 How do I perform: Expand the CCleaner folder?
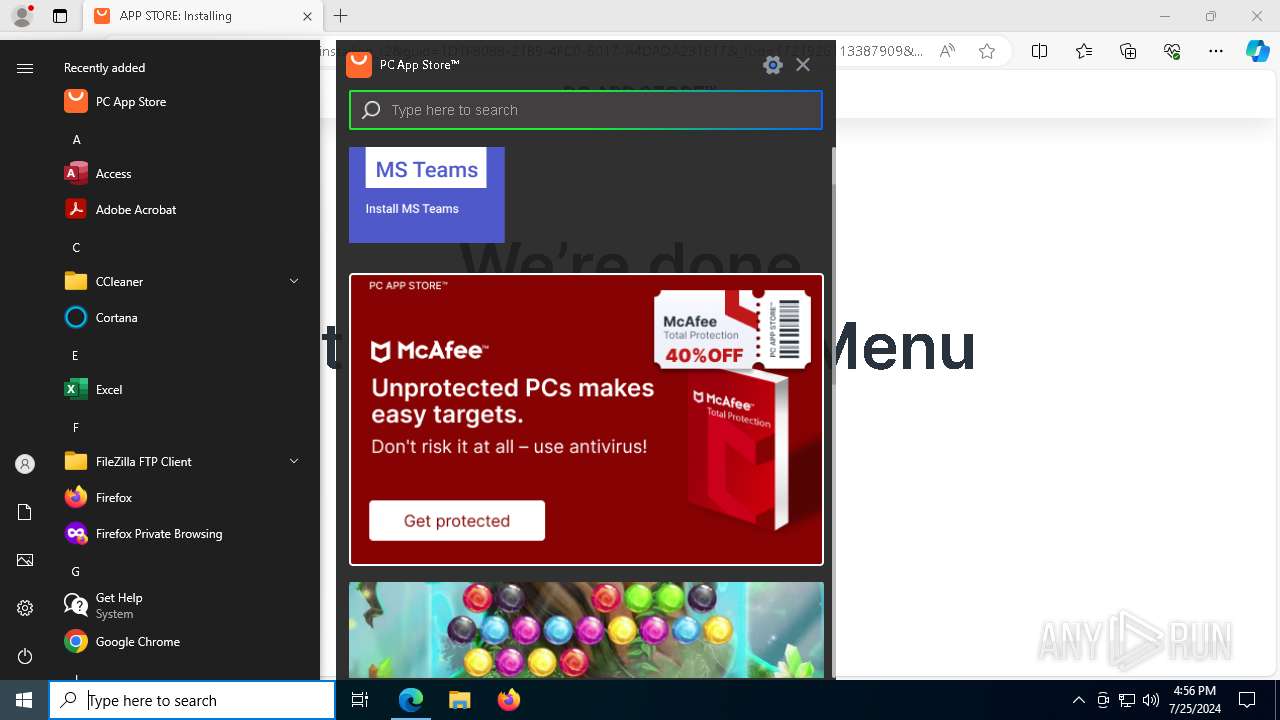pos(183,281)
